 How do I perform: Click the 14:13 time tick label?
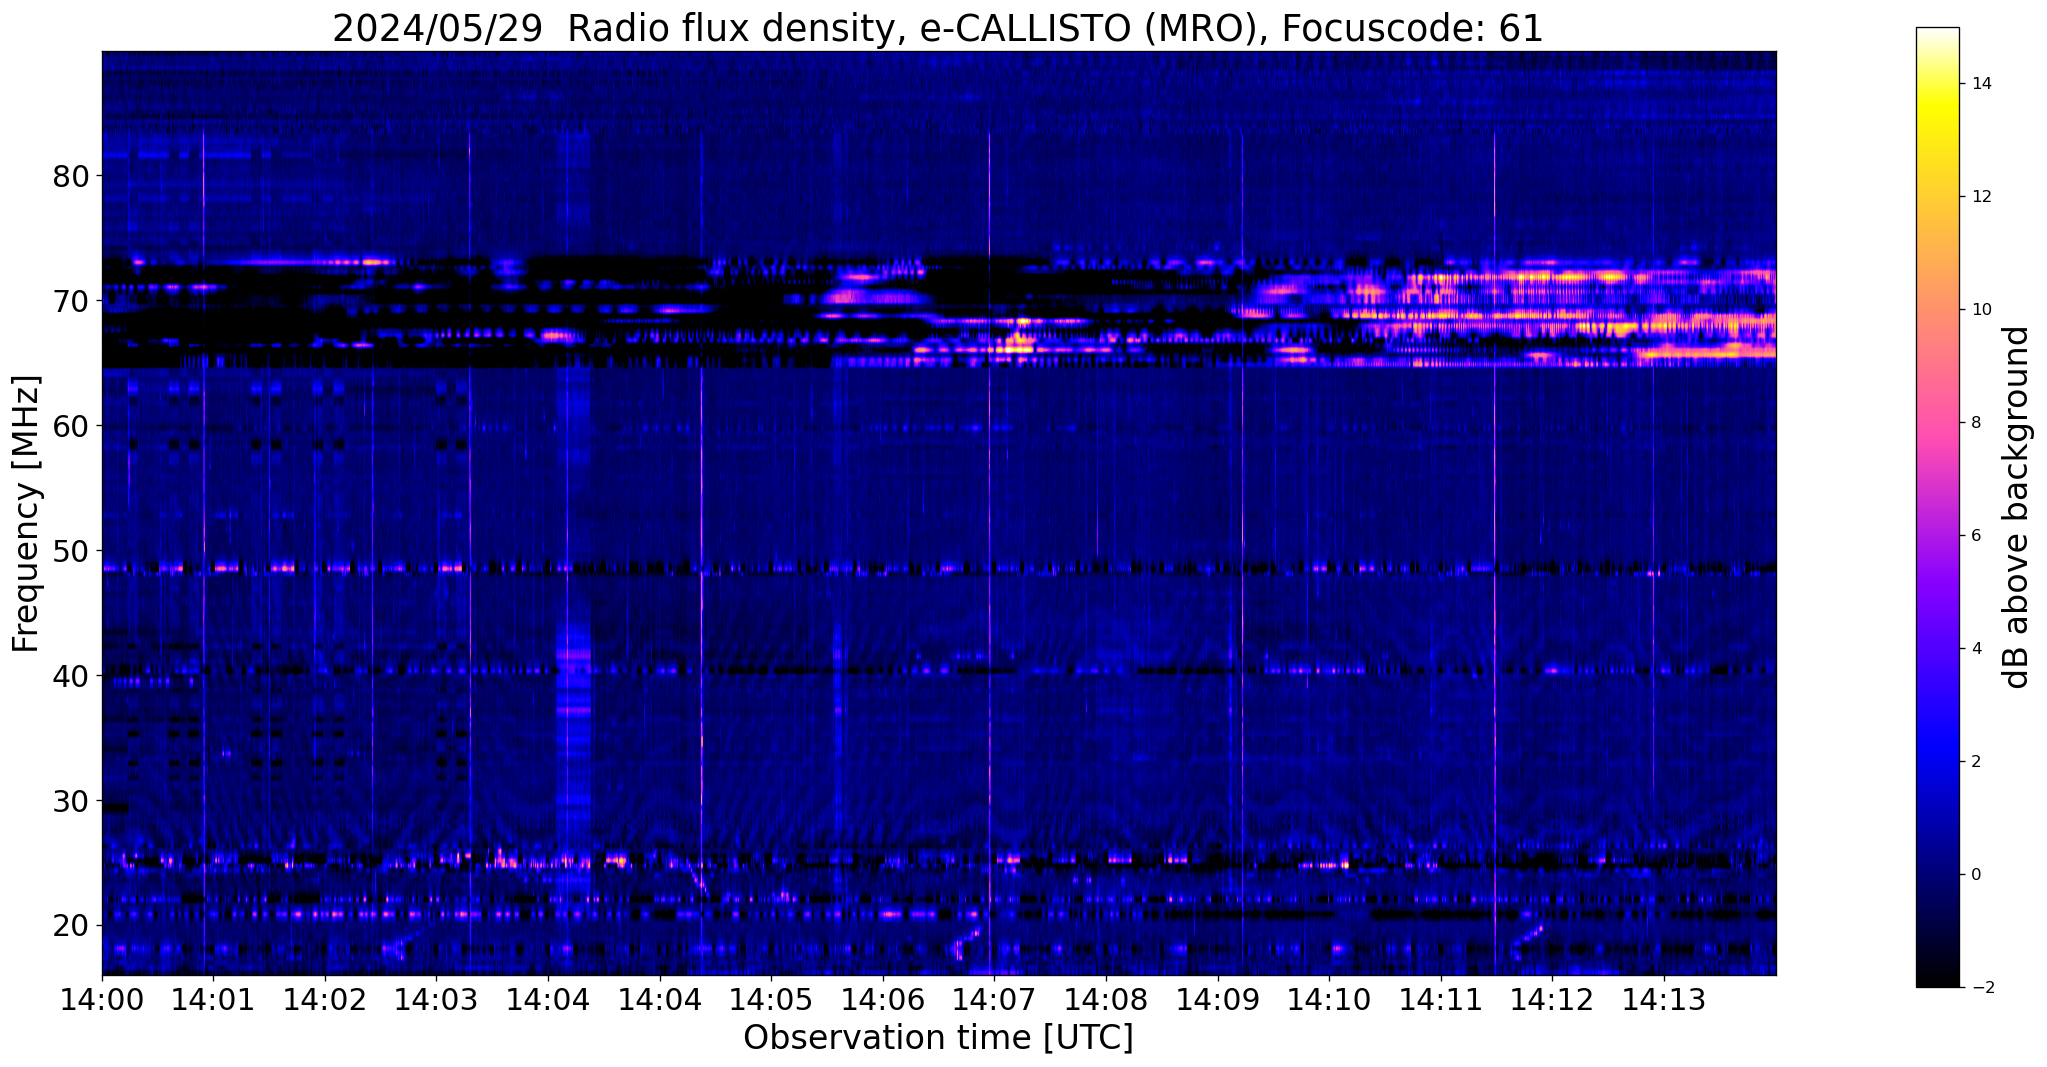click(x=1664, y=999)
